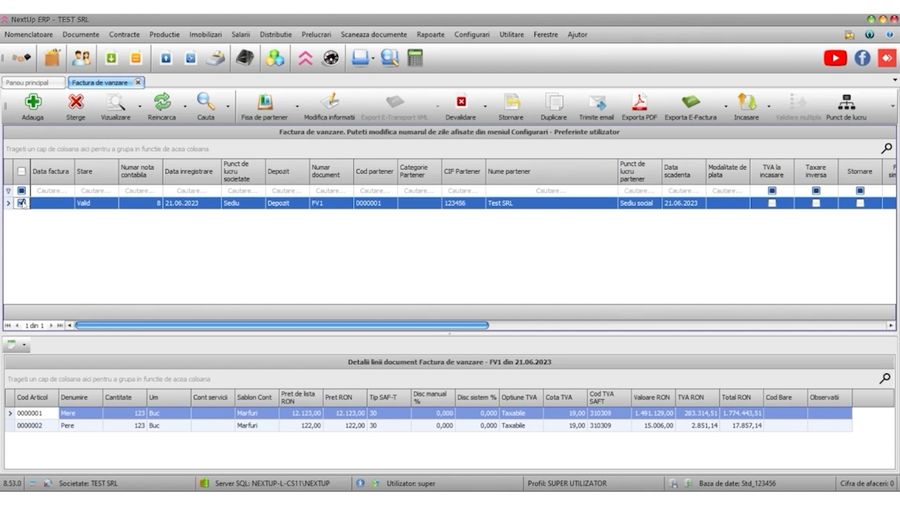
Task: Click the Stornare button
Action: 510,102
